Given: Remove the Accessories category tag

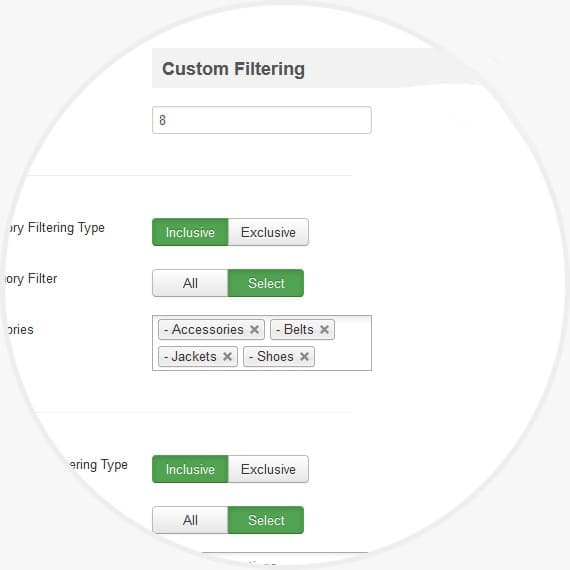Looking at the screenshot, I should click(254, 329).
